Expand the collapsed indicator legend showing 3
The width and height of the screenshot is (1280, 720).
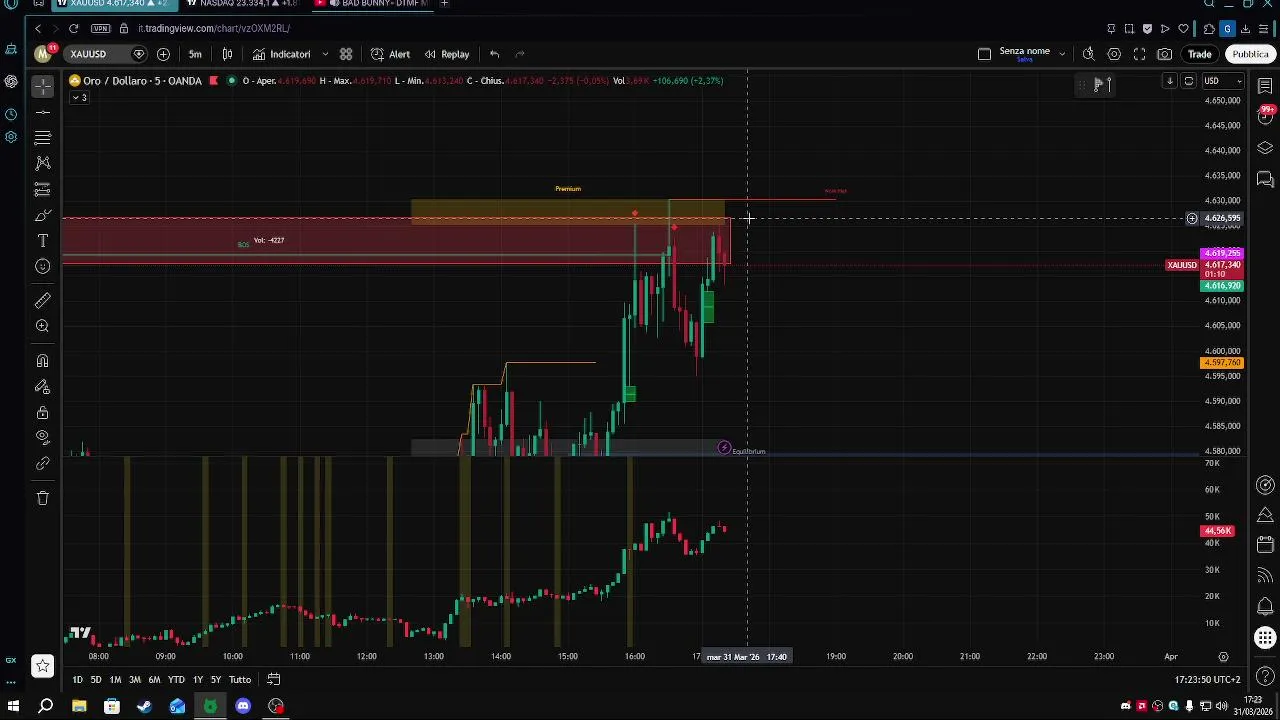pyautogui.click(x=80, y=97)
